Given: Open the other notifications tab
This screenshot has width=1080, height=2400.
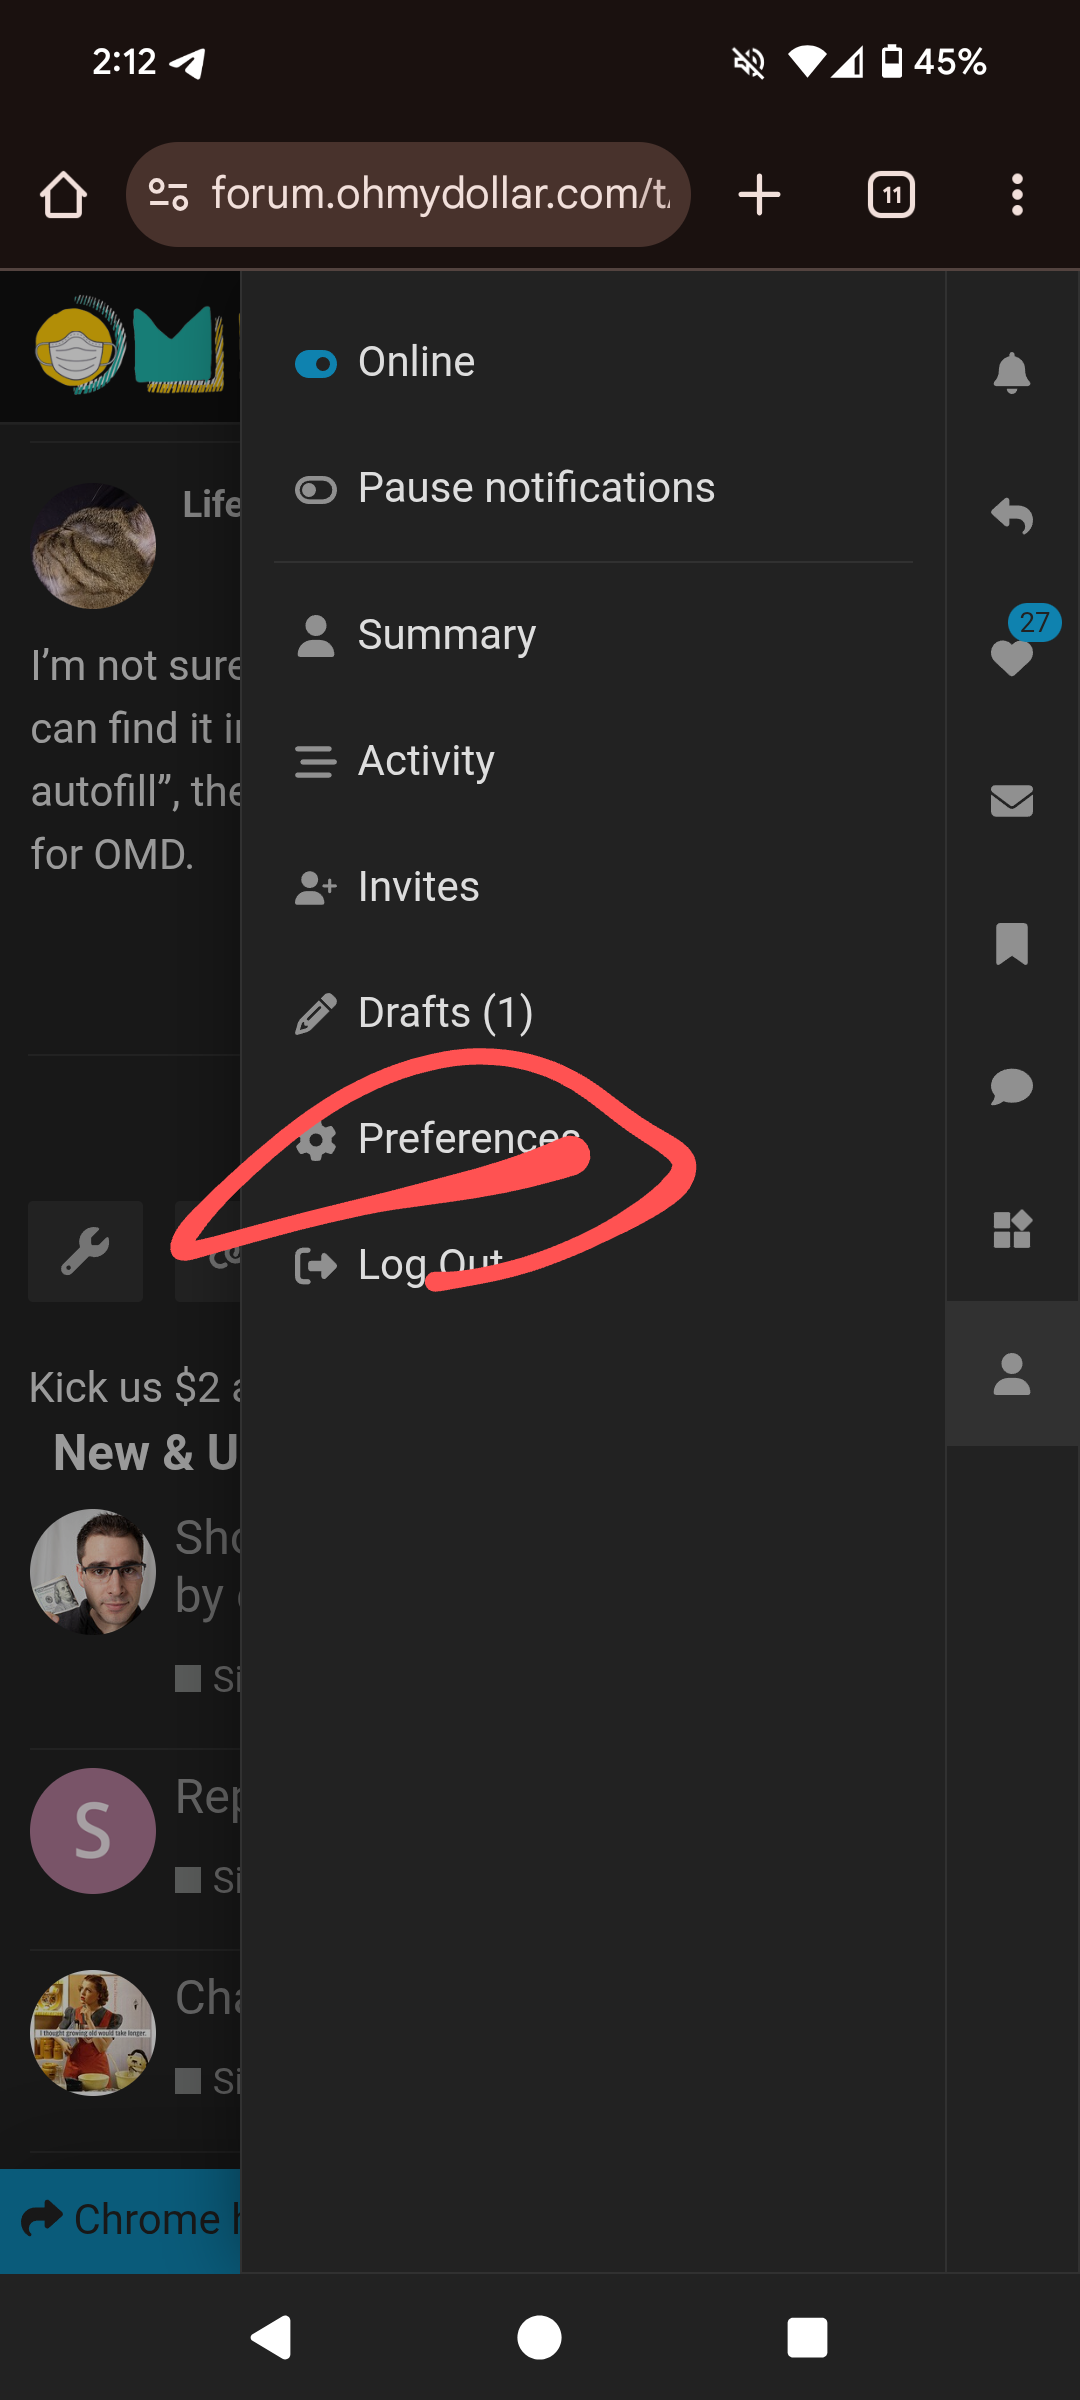Looking at the screenshot, I should point(1011,1229).
